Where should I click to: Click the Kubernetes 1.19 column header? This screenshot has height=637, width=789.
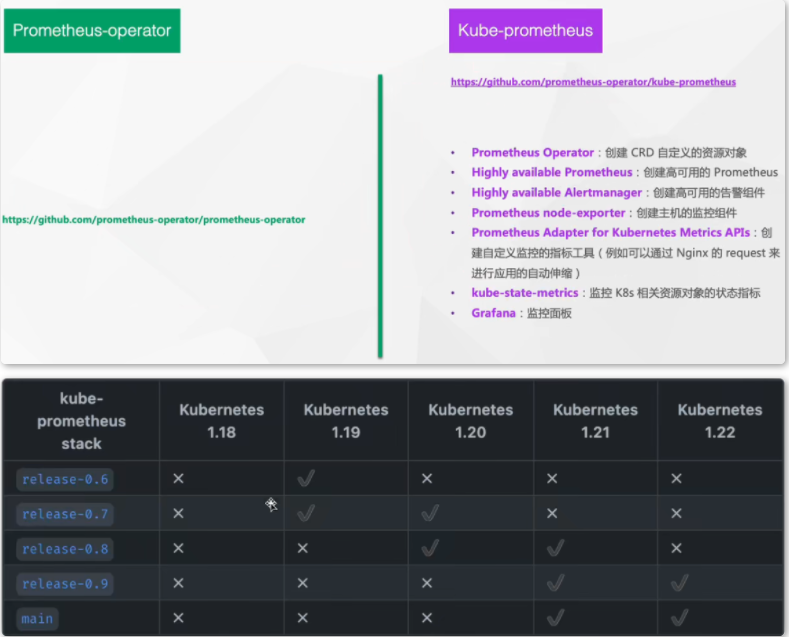(x=346, y=421)
